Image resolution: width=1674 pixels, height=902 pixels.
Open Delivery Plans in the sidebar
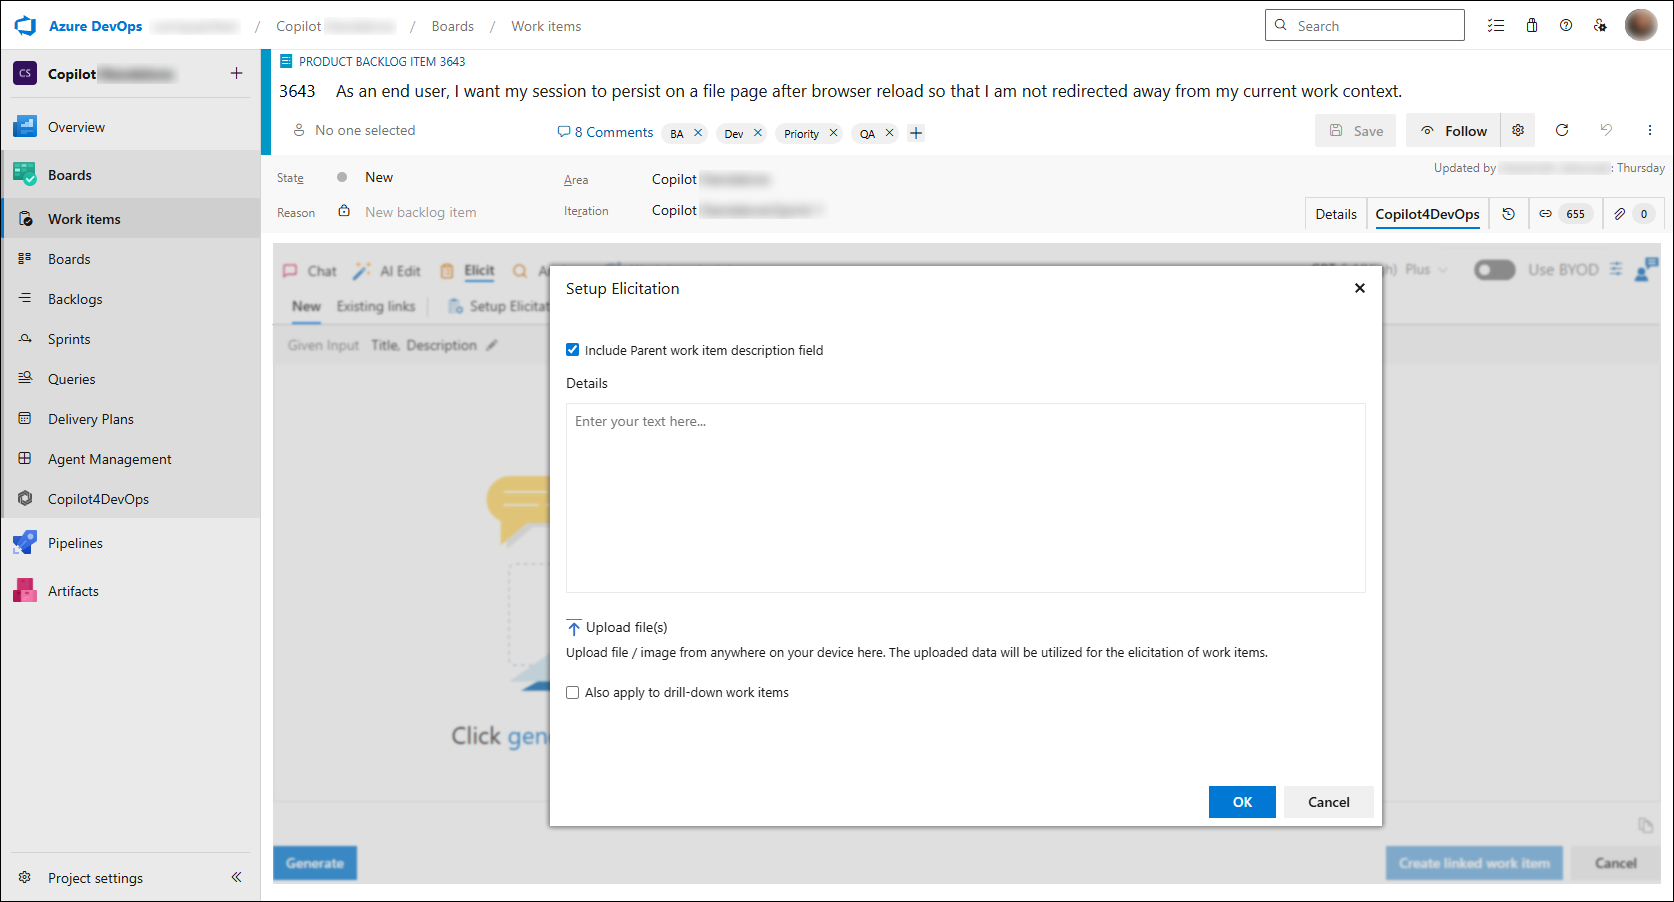[131, 419]
